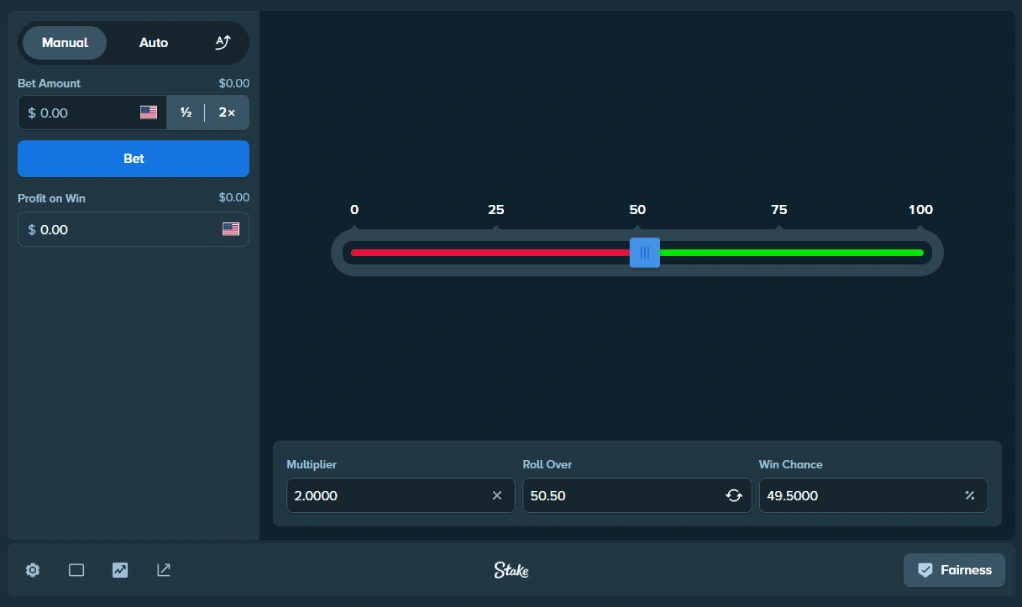Screen dimensions: 1022x607
Task: Click the red portion of the roll slider
Action: 490,253
